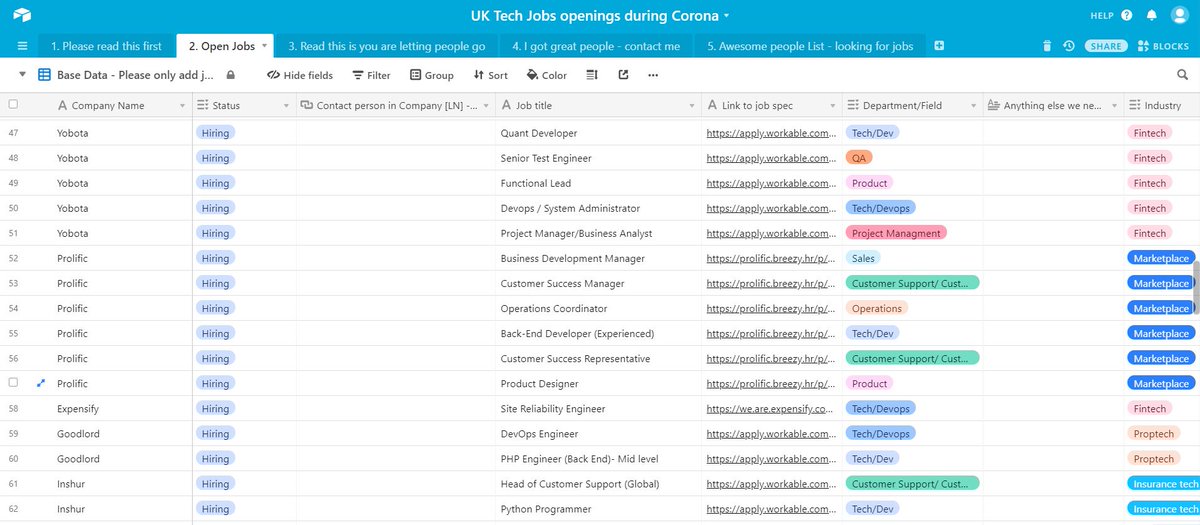
Task: Open notifications bell icon
Action: pos(1152,16)
